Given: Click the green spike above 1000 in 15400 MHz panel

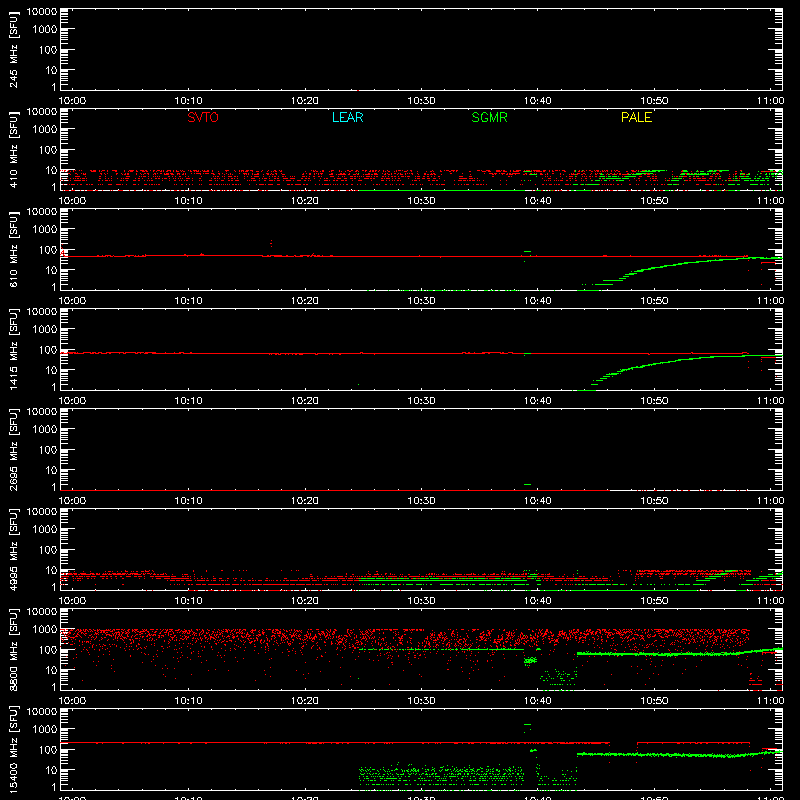Looking at the screenshot, I should tap(527, 724).
